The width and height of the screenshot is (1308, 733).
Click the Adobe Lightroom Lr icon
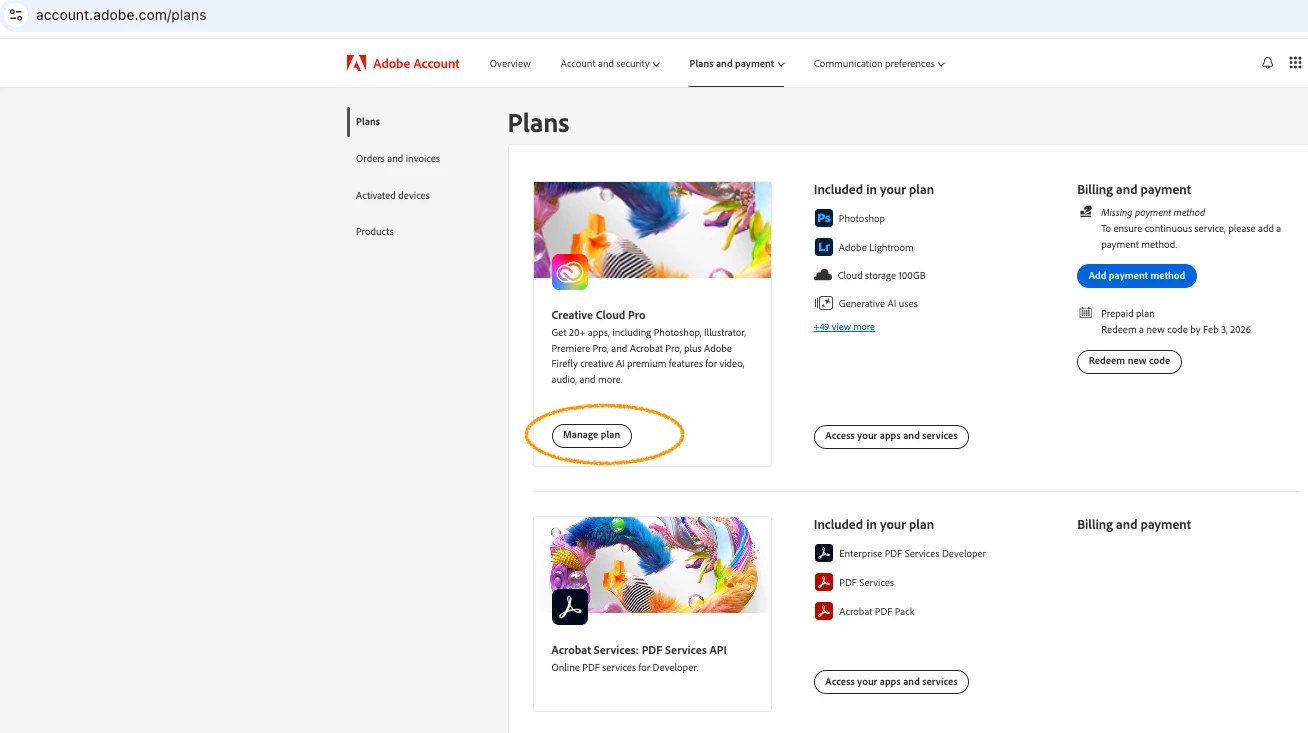824,247
